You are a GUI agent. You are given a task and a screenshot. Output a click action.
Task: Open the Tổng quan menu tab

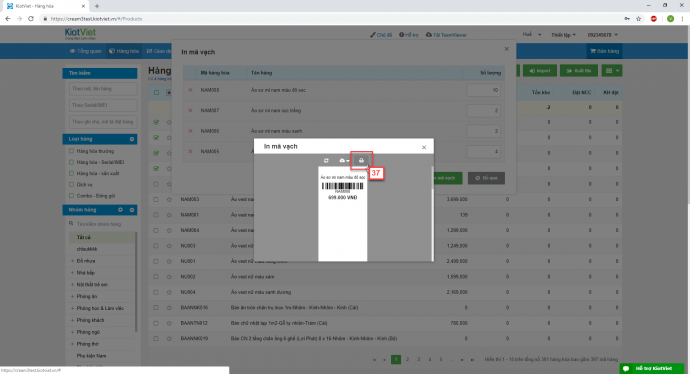tap(85, 51)
